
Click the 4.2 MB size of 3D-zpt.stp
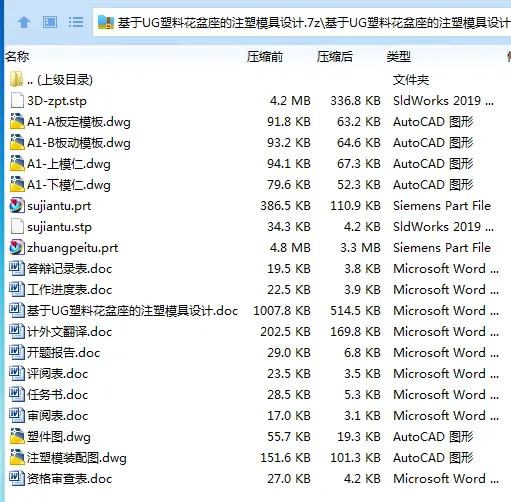click(290, 101)
